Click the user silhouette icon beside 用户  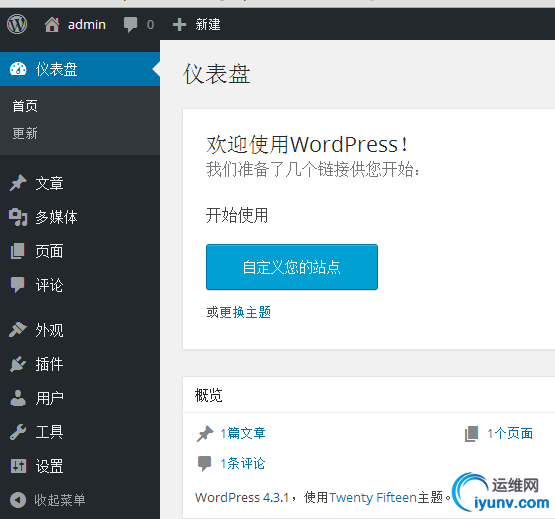18,398
